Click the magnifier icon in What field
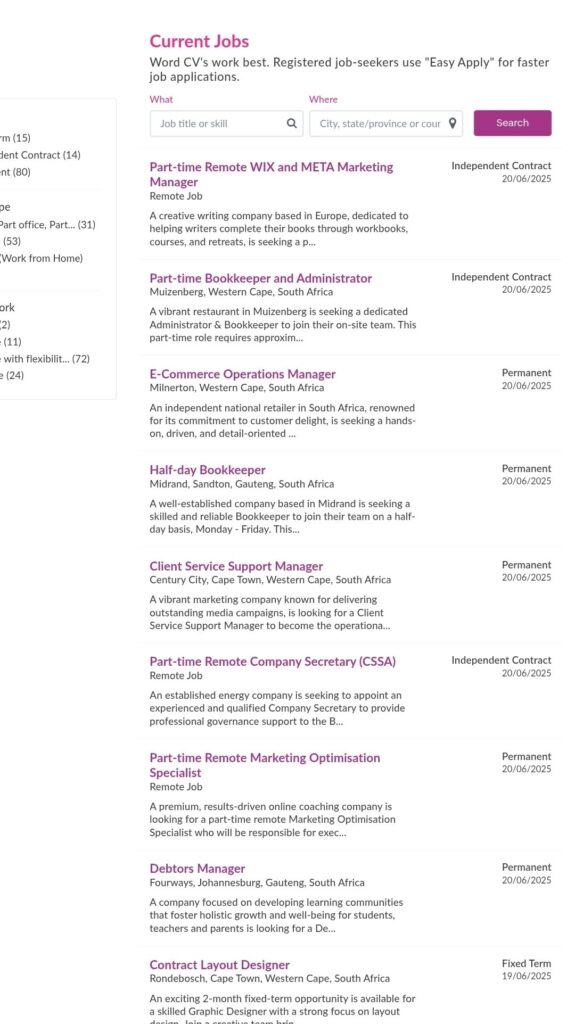575x1024 pixels. coord(291,123)
